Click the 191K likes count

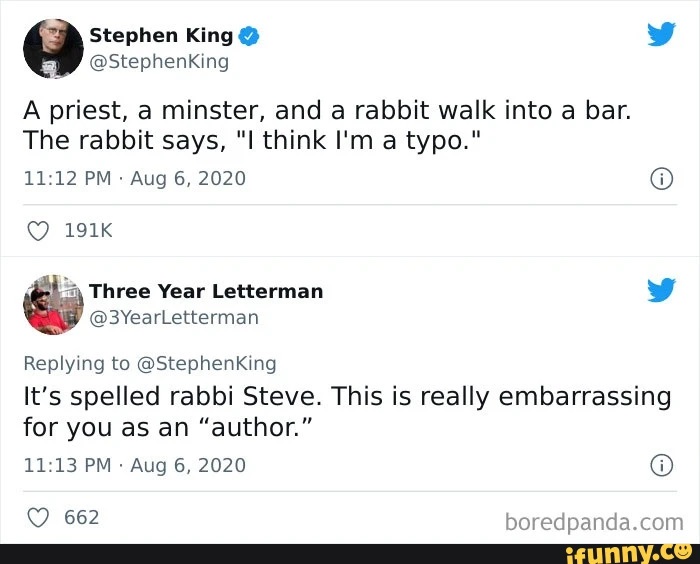tap(88, 230)
